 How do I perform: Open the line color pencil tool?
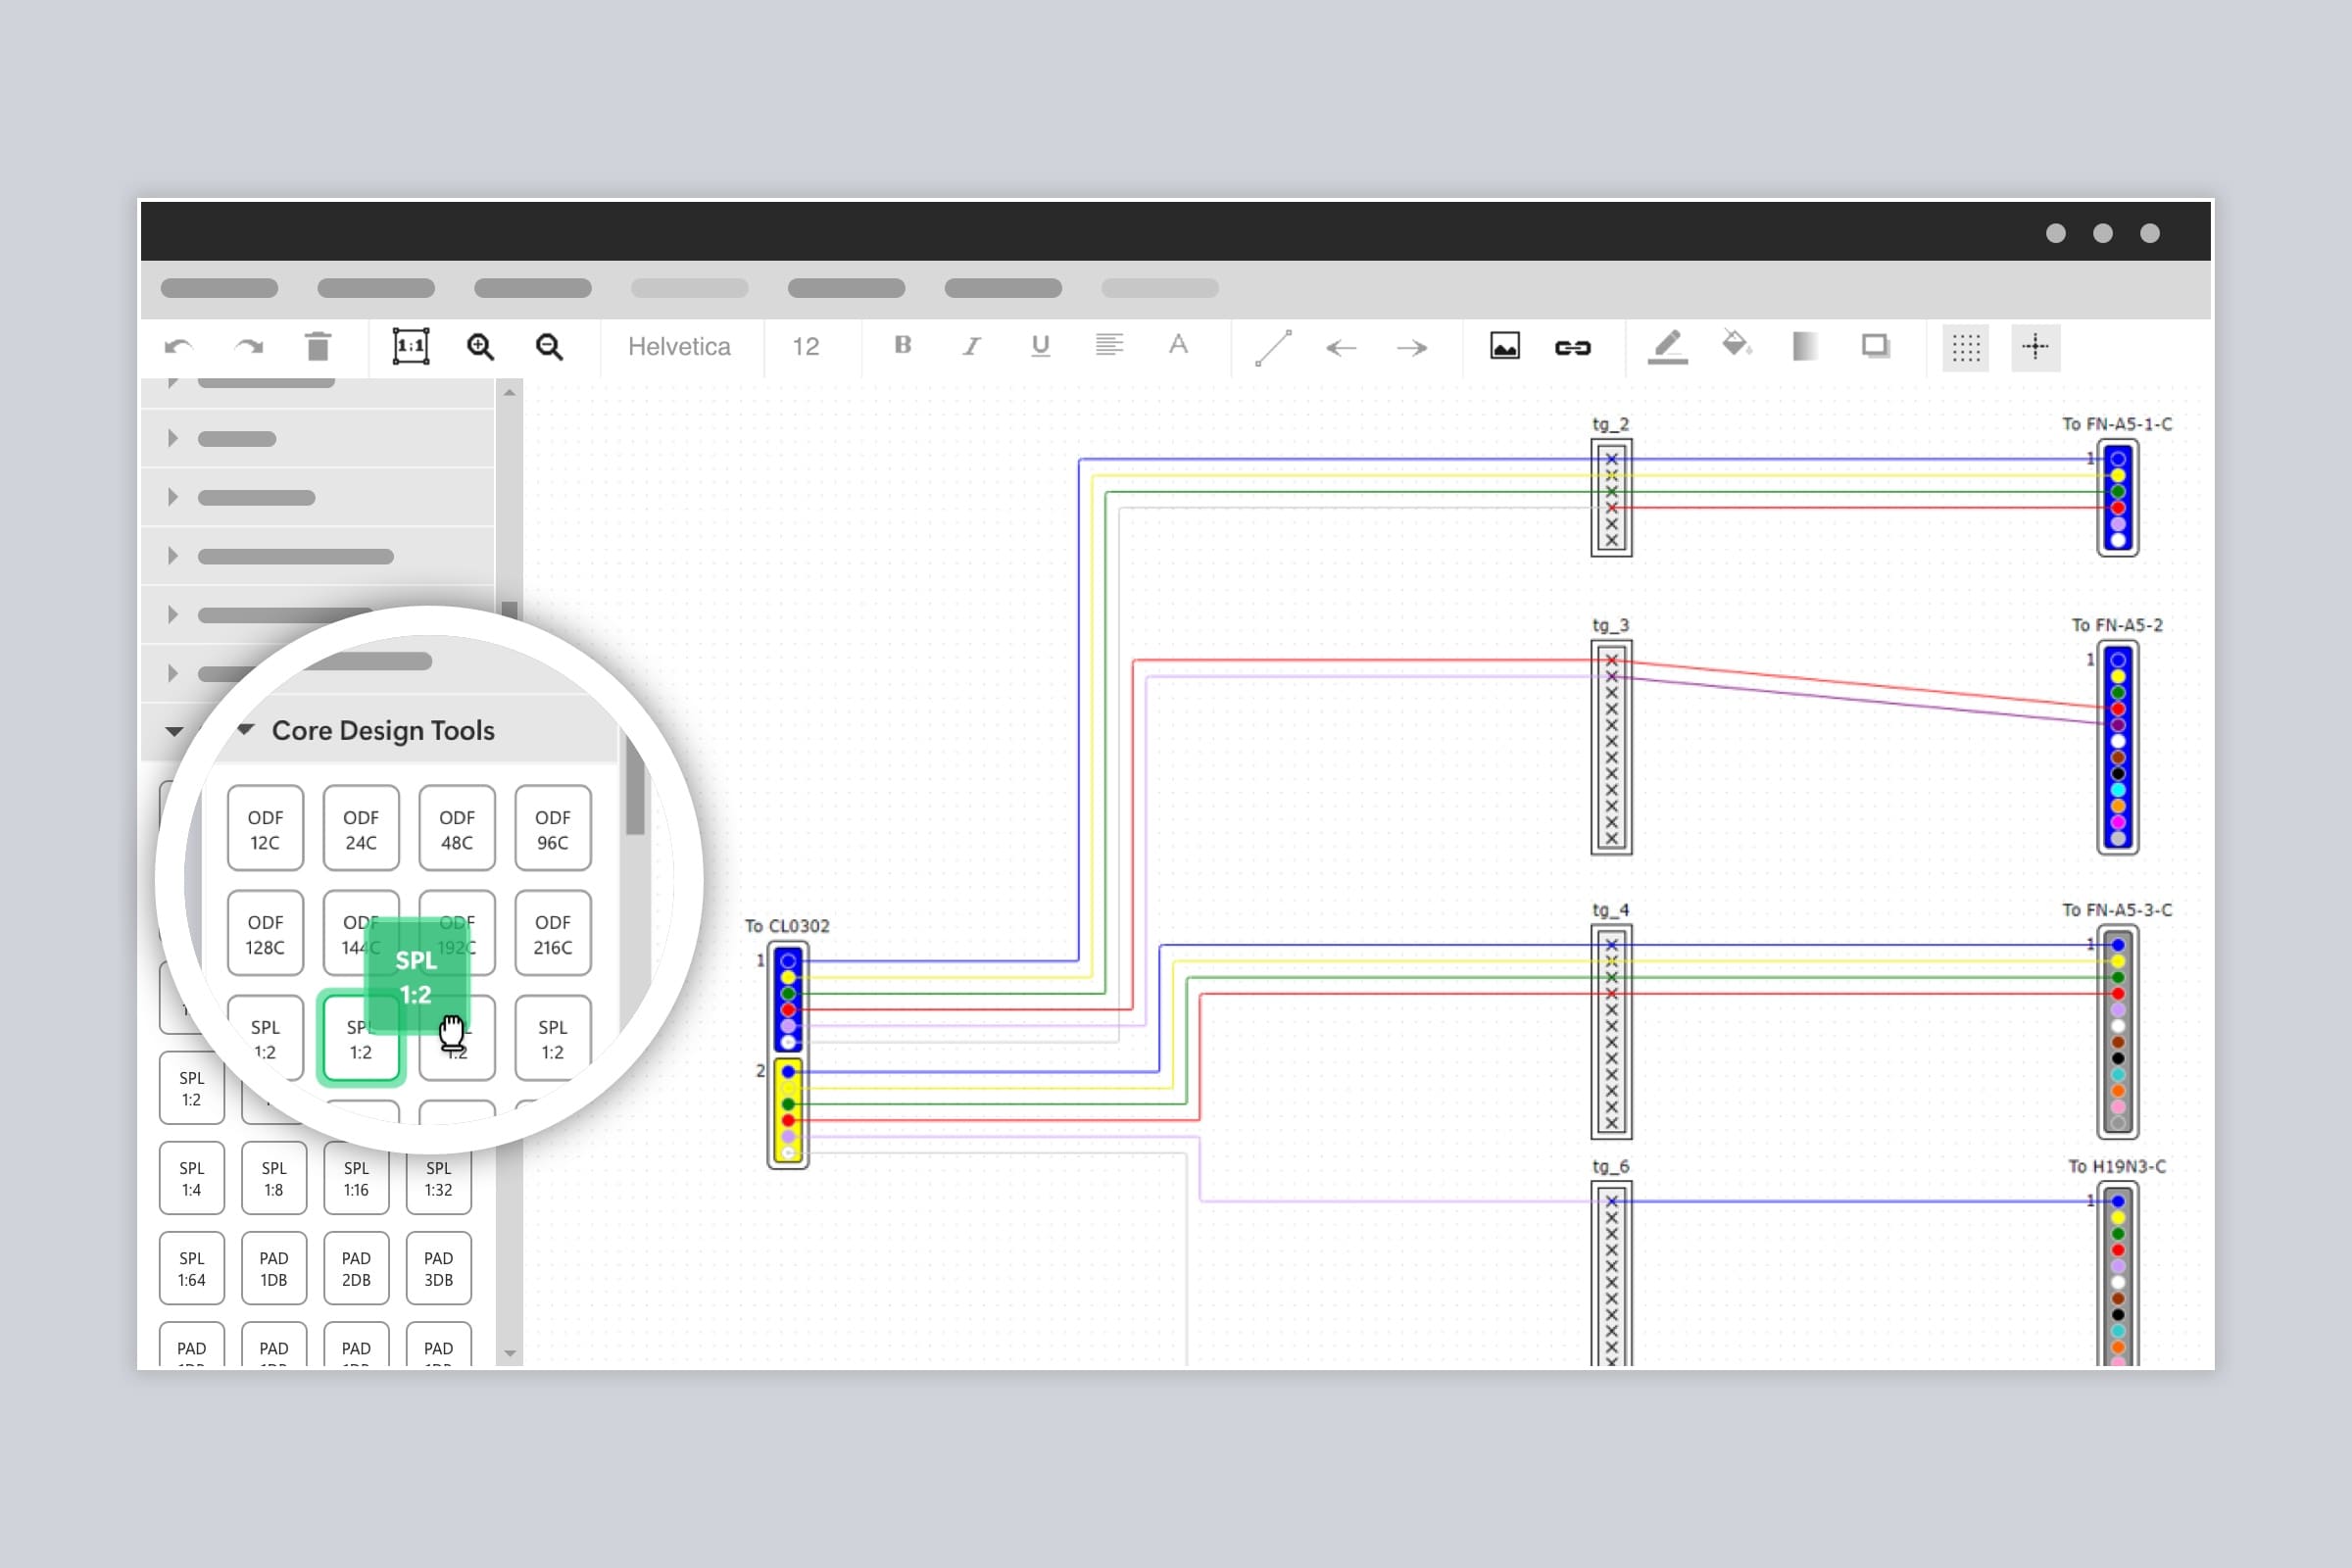tap(1668, 347)
